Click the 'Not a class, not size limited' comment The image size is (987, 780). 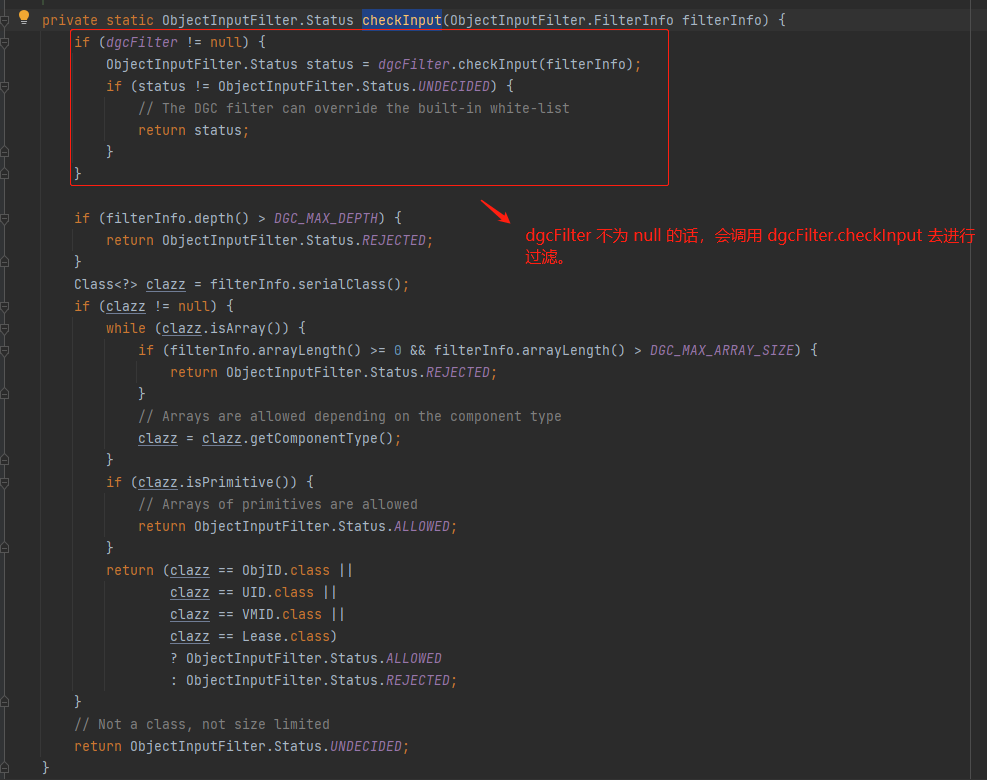point(201,724)
